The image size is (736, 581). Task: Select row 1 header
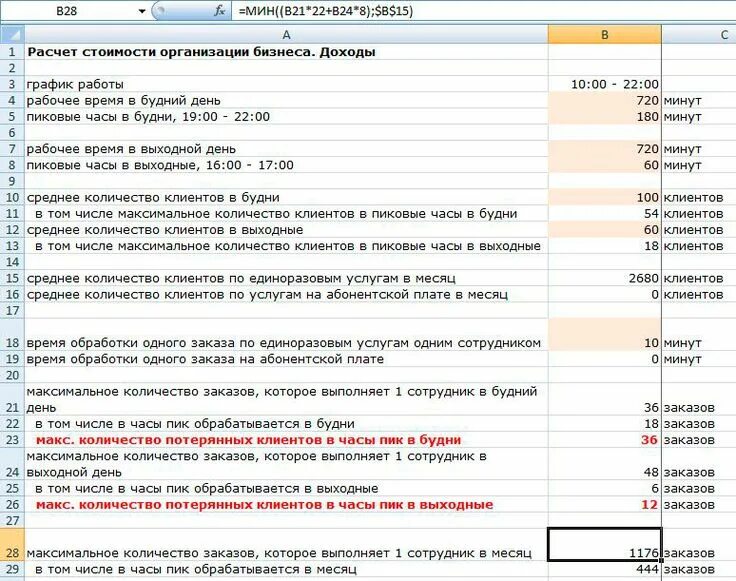12,52
